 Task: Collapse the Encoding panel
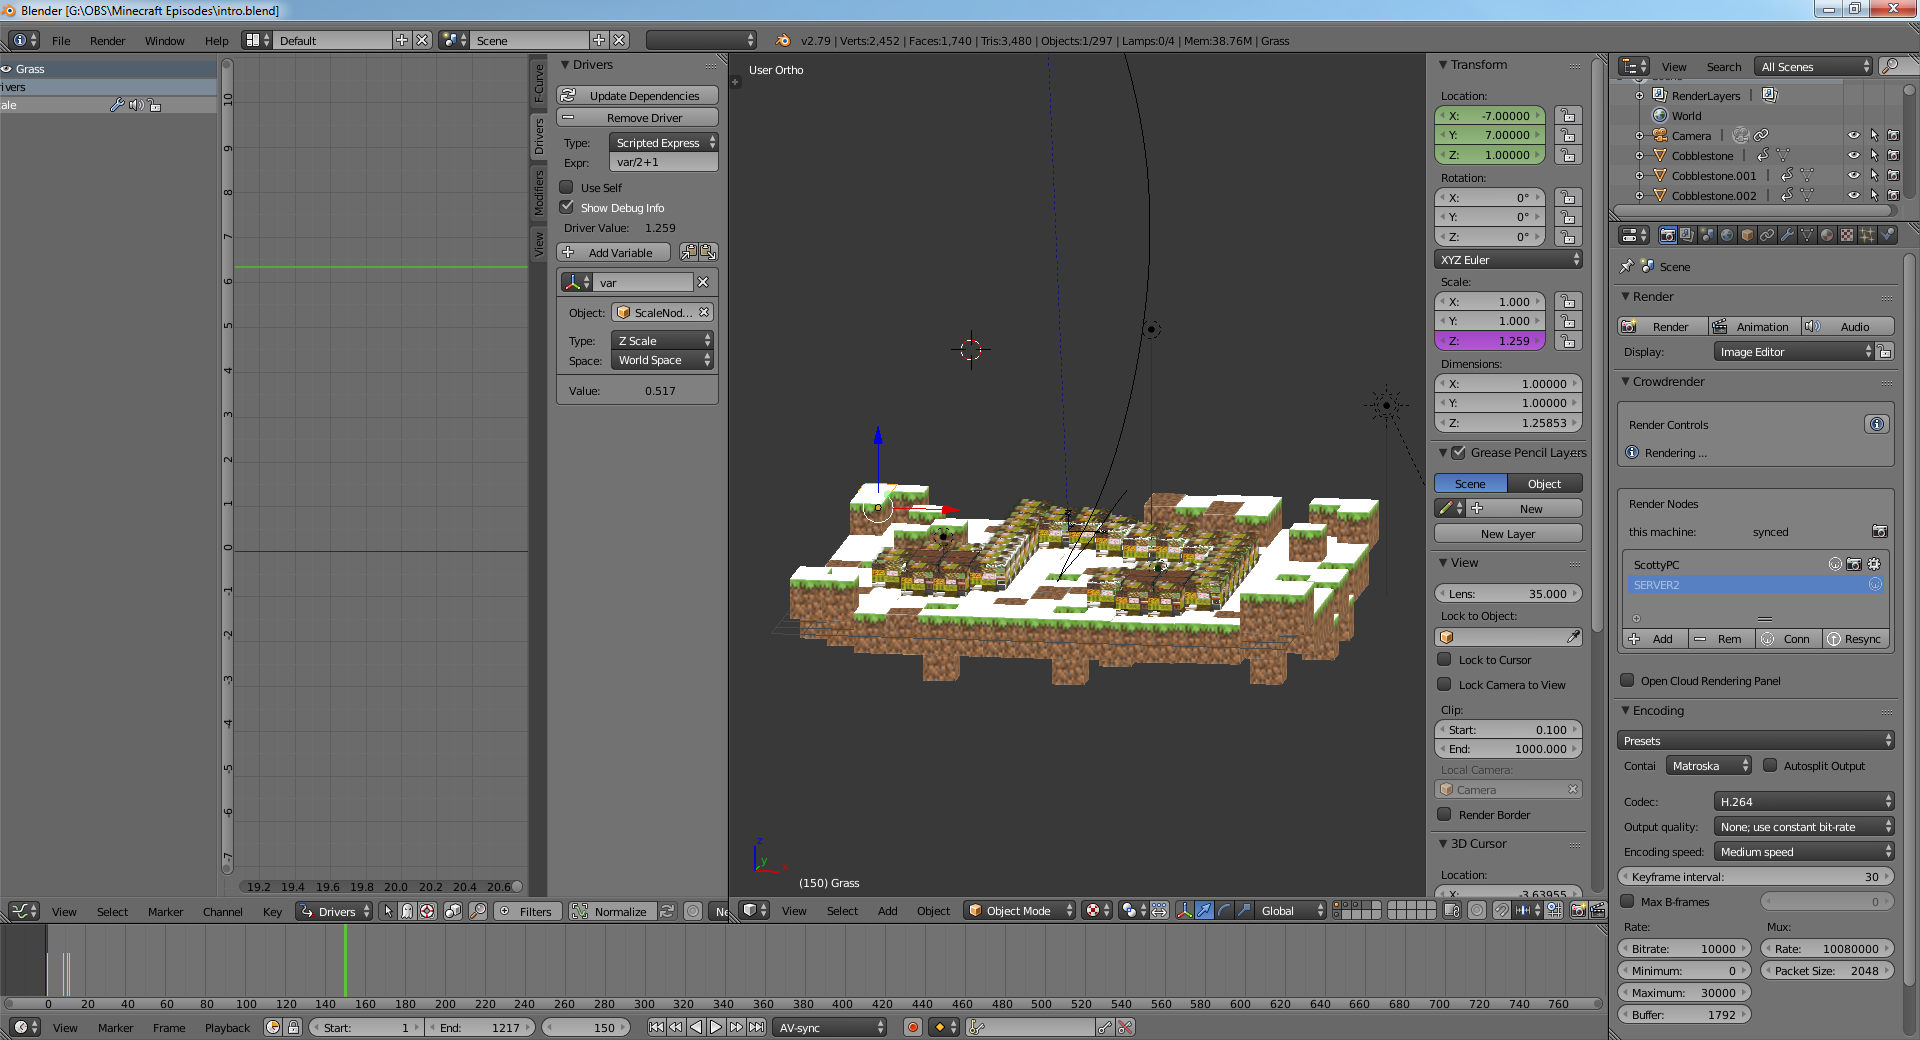click(1626, 710)
